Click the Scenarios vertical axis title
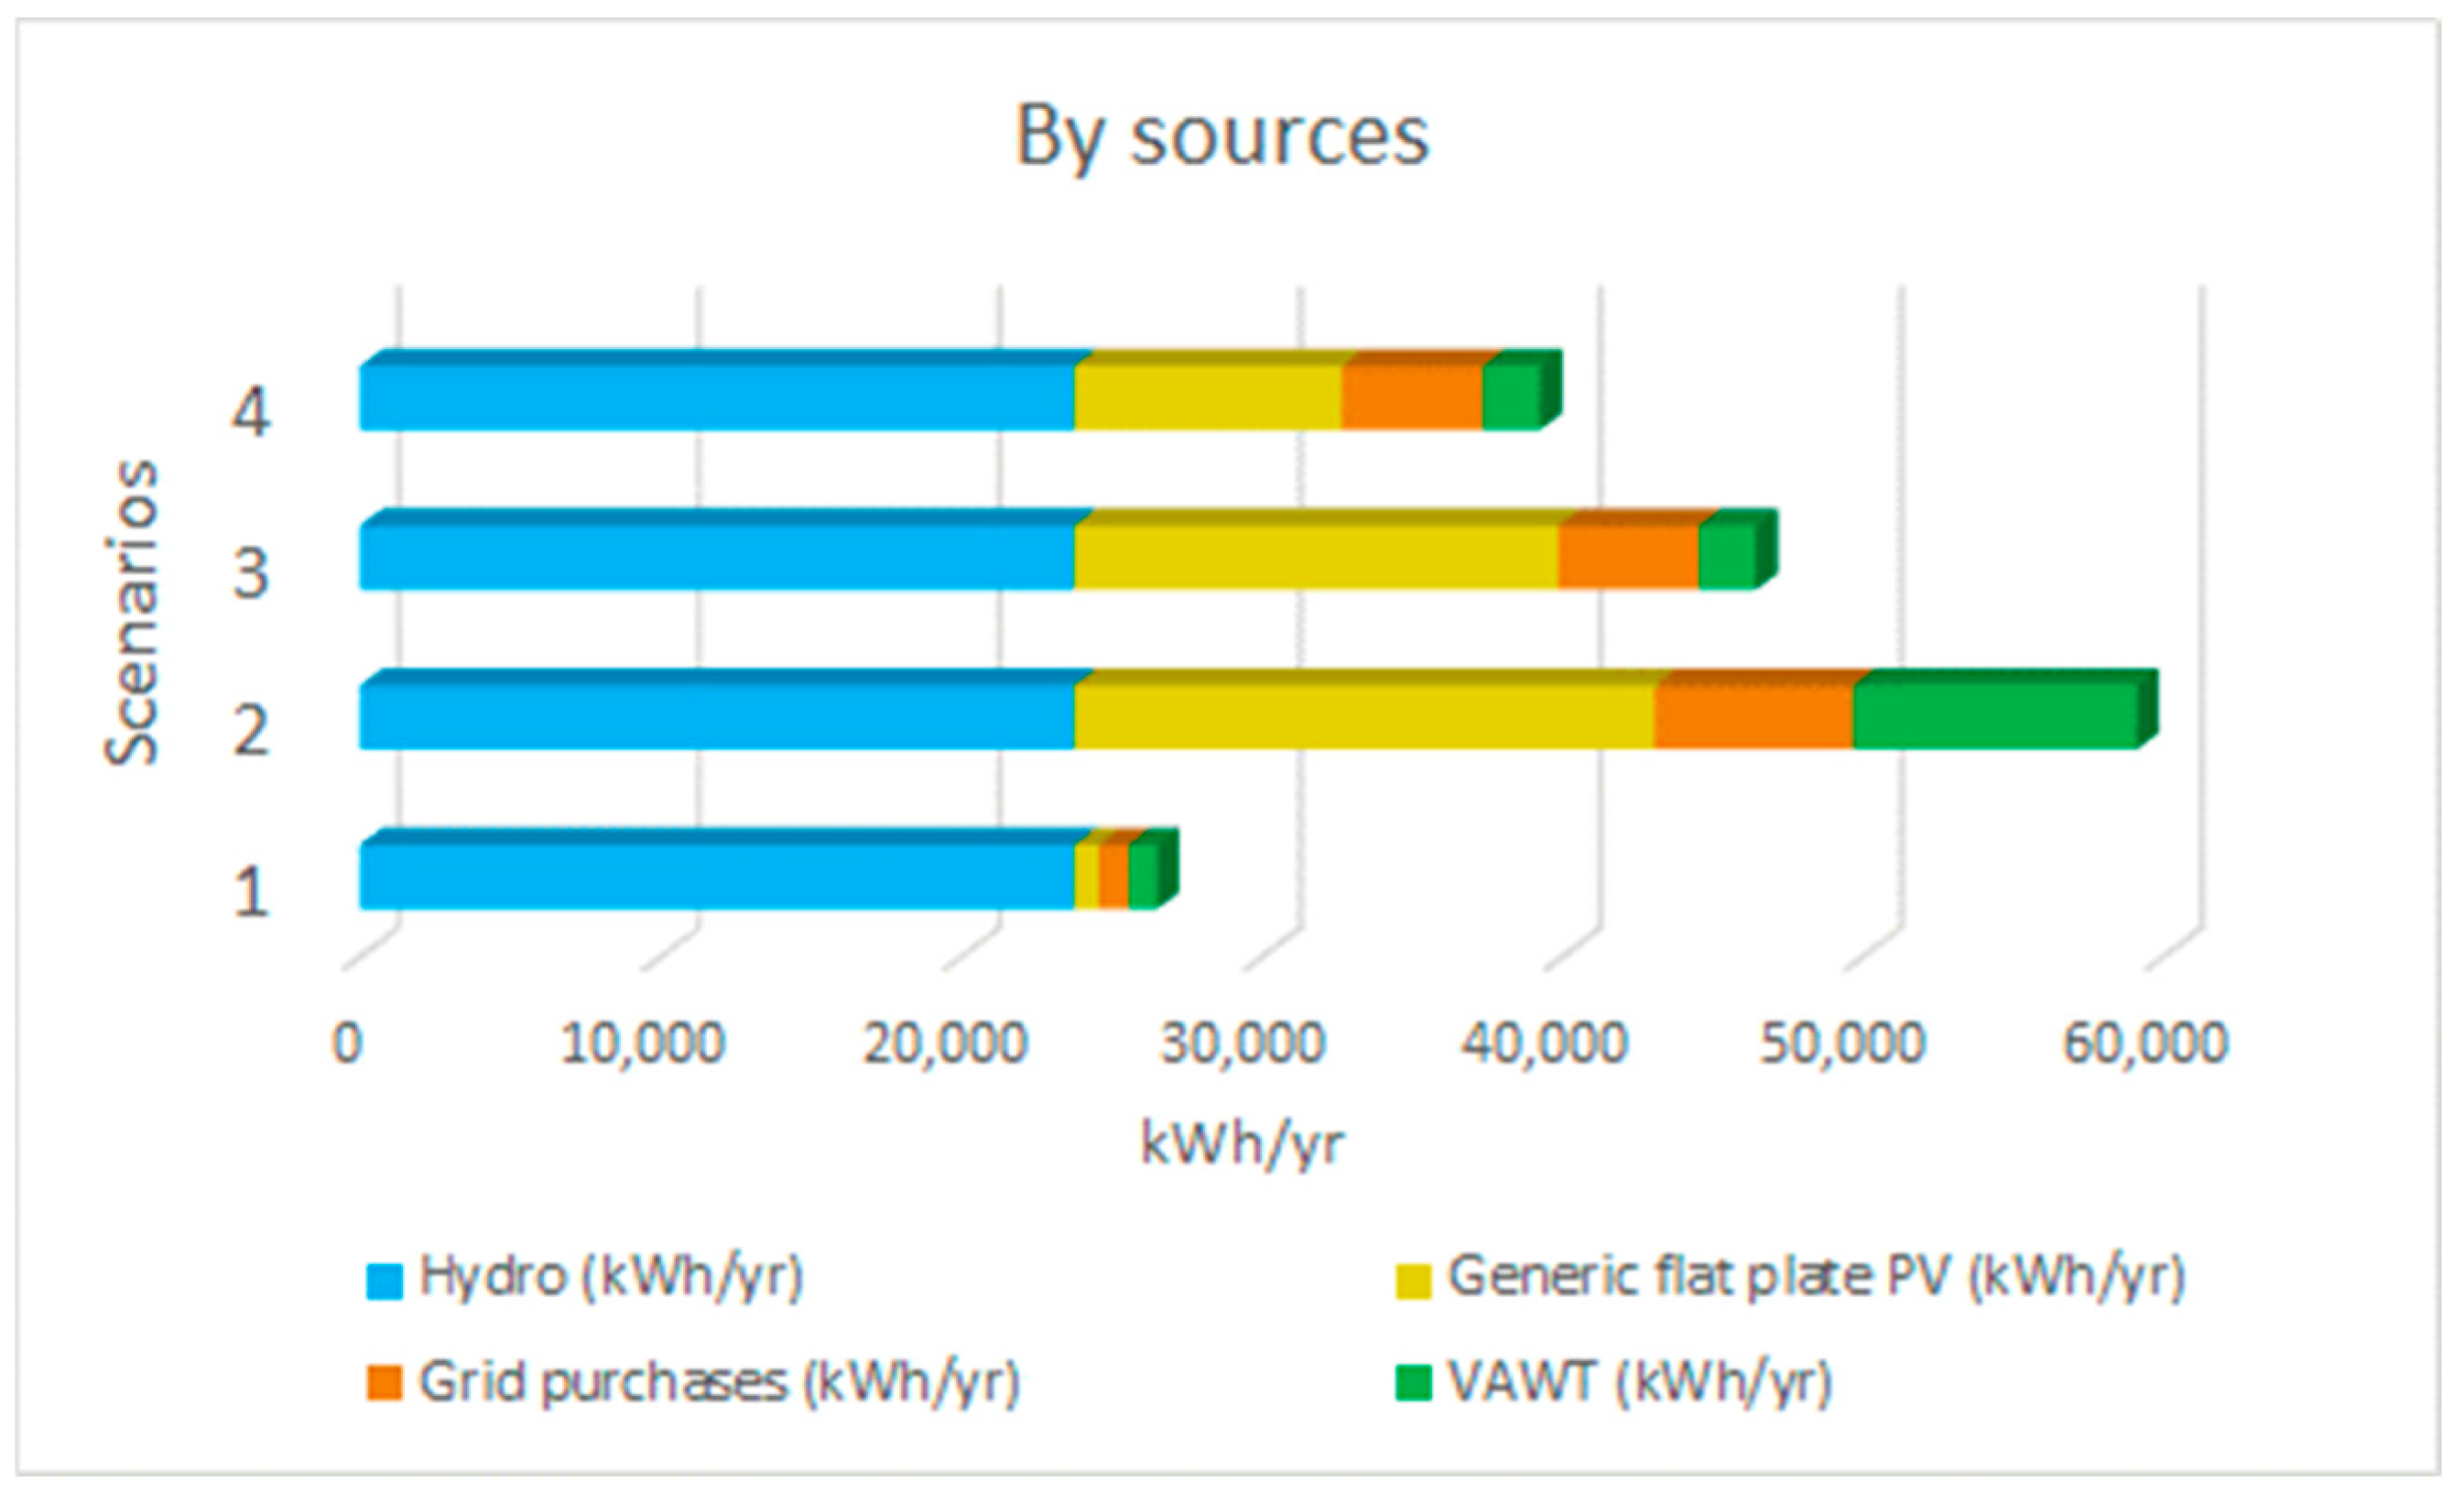Image resolution: width=2464 pixels, height=1493 pixels. click(x=131, y=612)
